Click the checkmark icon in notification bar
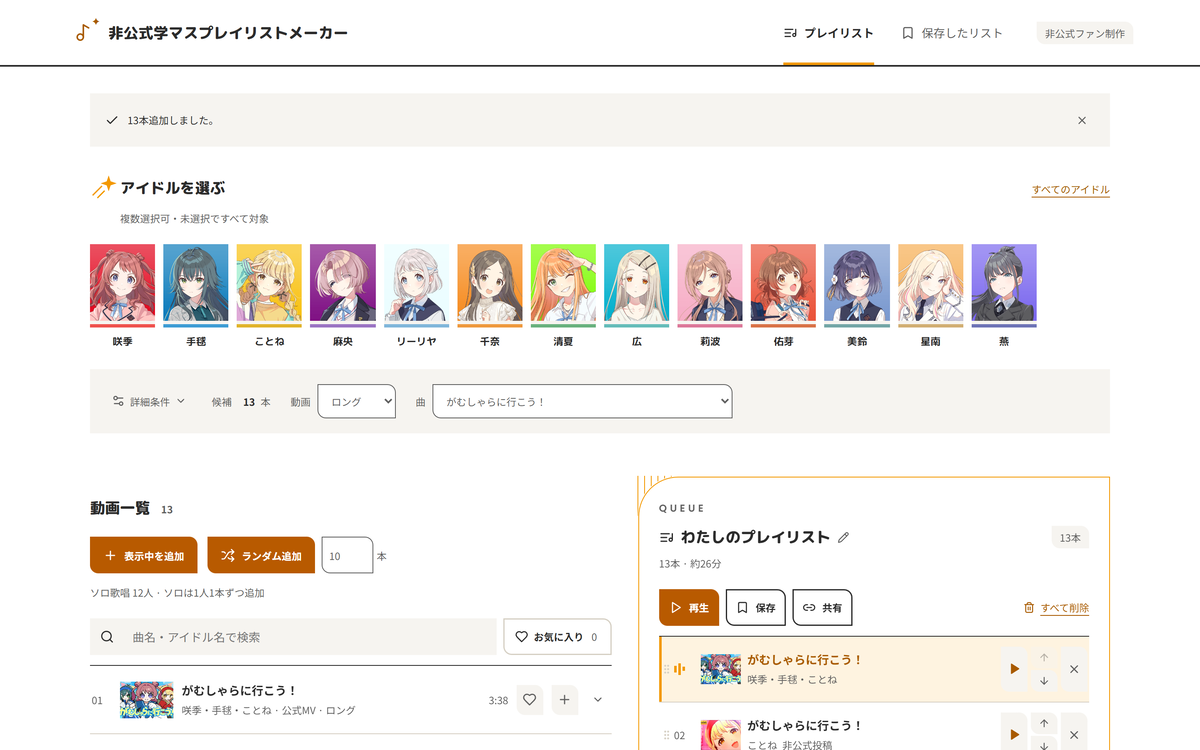The height and width of the screenshot is (750, 1200). pos(112,120)
